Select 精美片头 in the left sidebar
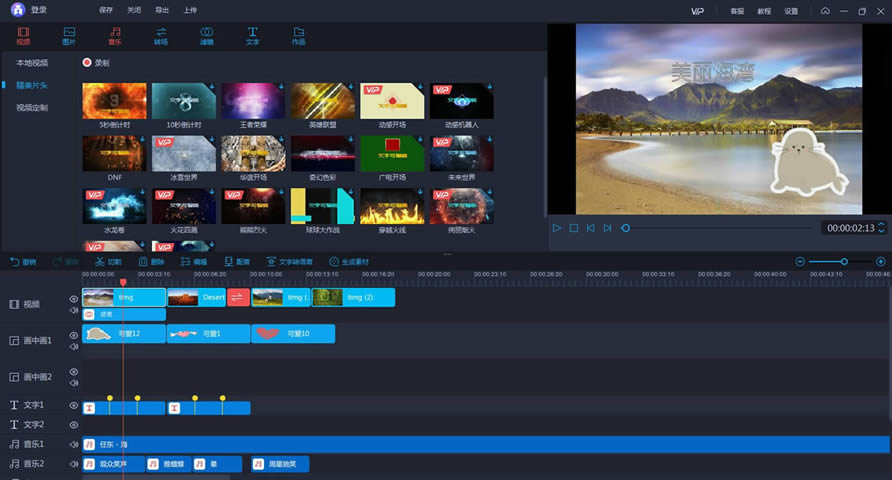The height and width of the screenshot is (480, 892). point(32,85)
